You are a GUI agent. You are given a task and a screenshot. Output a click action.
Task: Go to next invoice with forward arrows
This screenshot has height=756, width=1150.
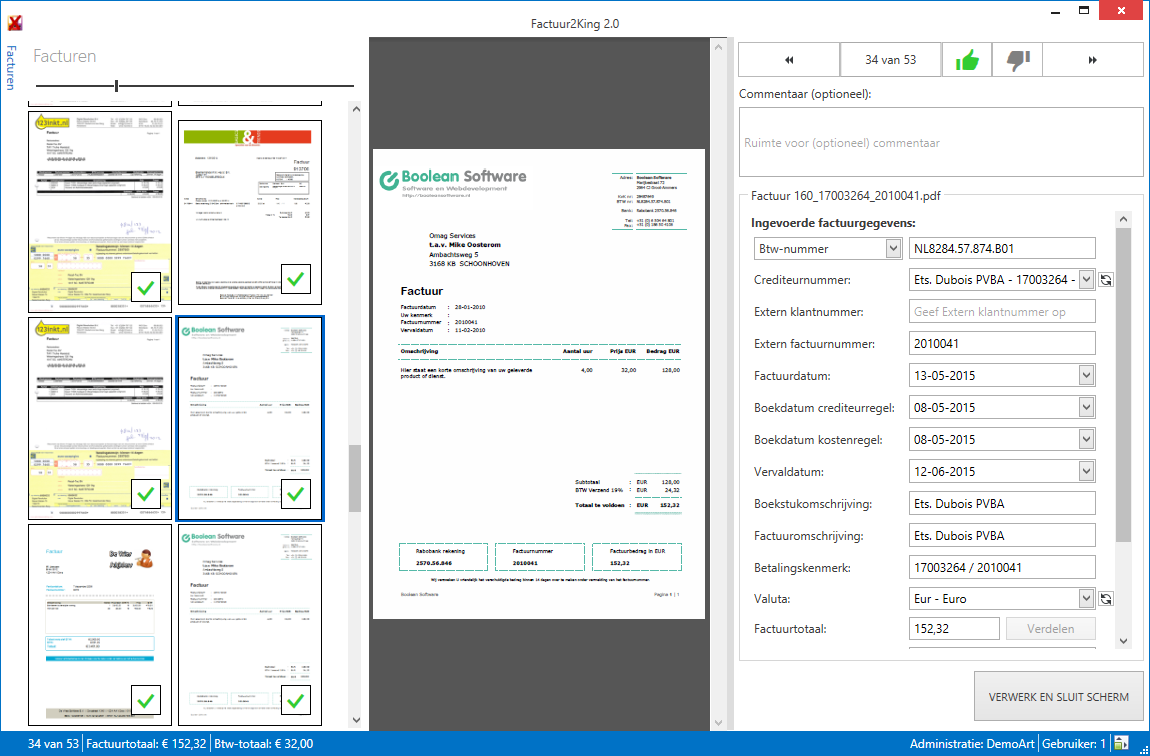pyautogui.click(x=1092, y=60)
